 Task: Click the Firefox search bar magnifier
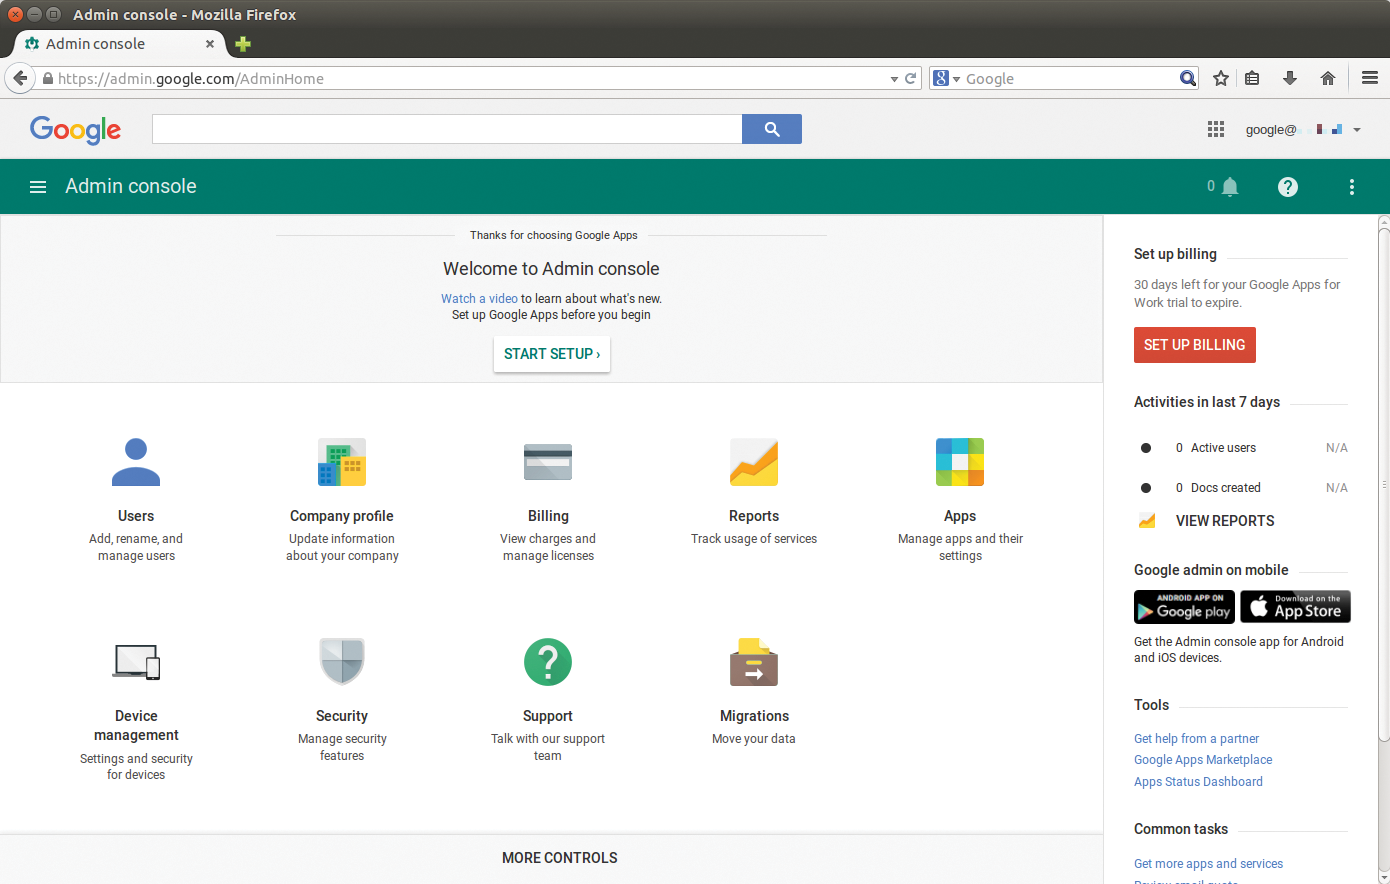click(1187, 78)
